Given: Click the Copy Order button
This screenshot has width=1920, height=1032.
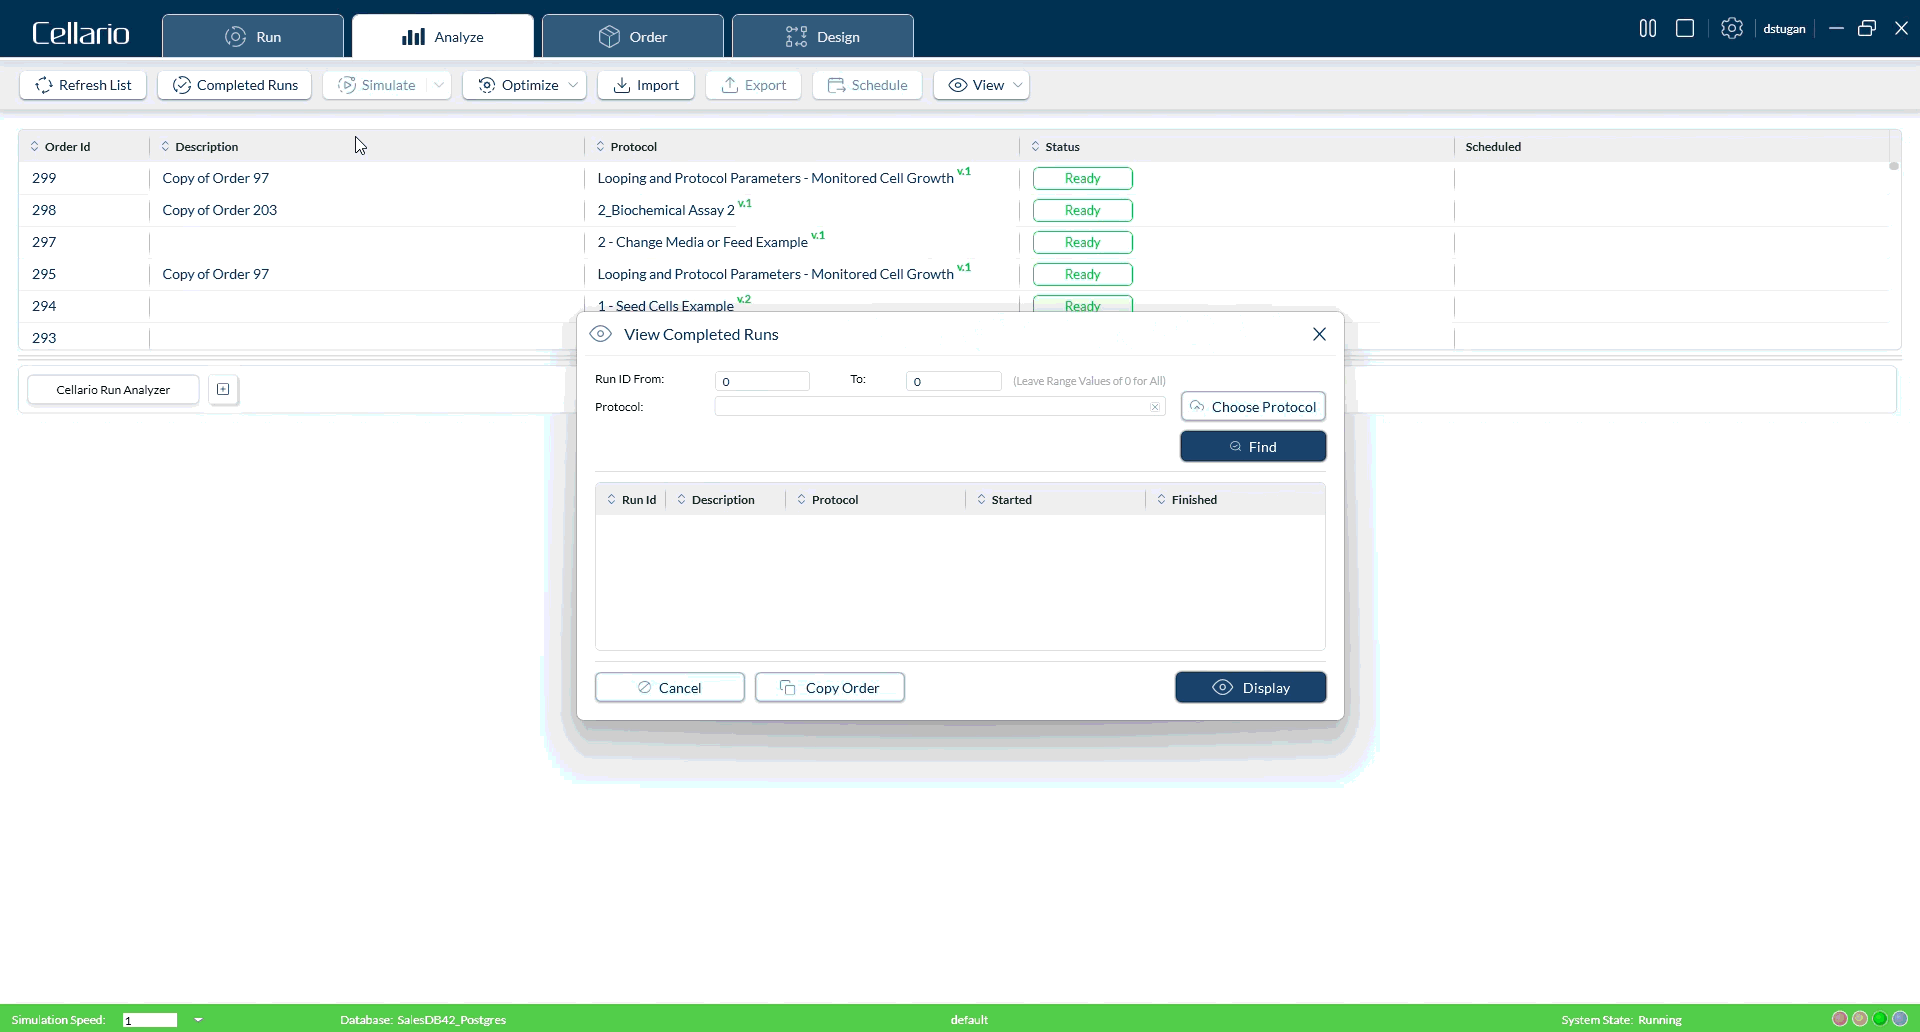Looking at the screenshot, I should 830,688.
